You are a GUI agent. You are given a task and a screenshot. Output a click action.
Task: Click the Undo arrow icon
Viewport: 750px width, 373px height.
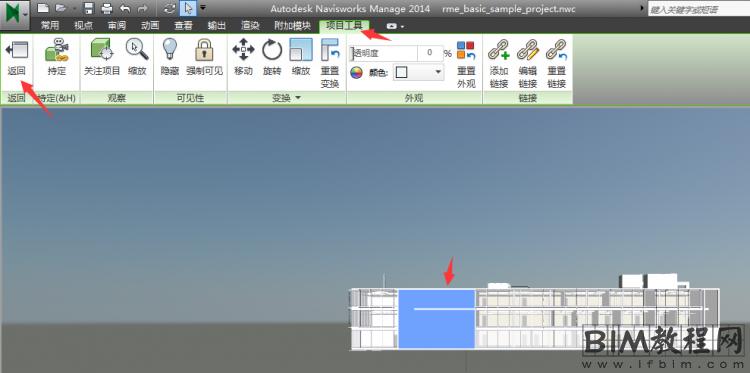point(124,8)
